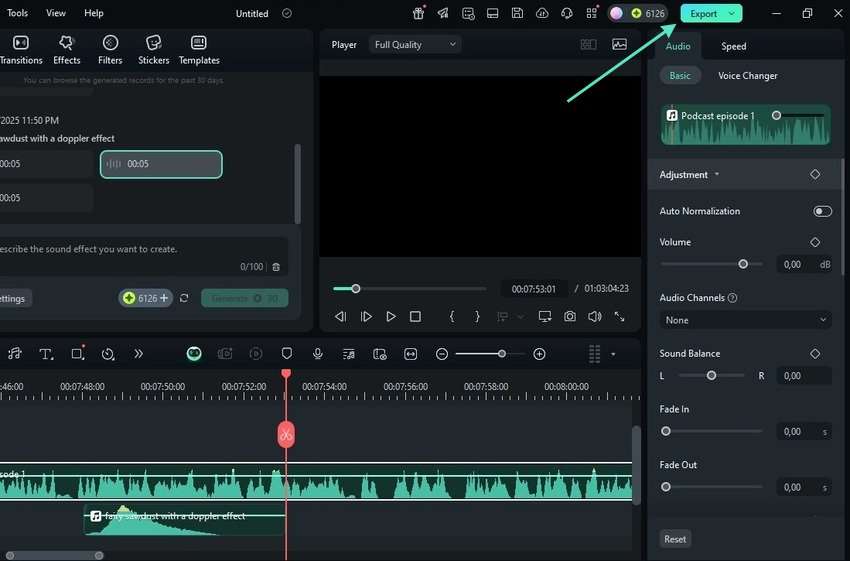Open the Stickers panel
The width and height of the screenshot is (850, 561).
pyautogui.click(x=153, y=50)
